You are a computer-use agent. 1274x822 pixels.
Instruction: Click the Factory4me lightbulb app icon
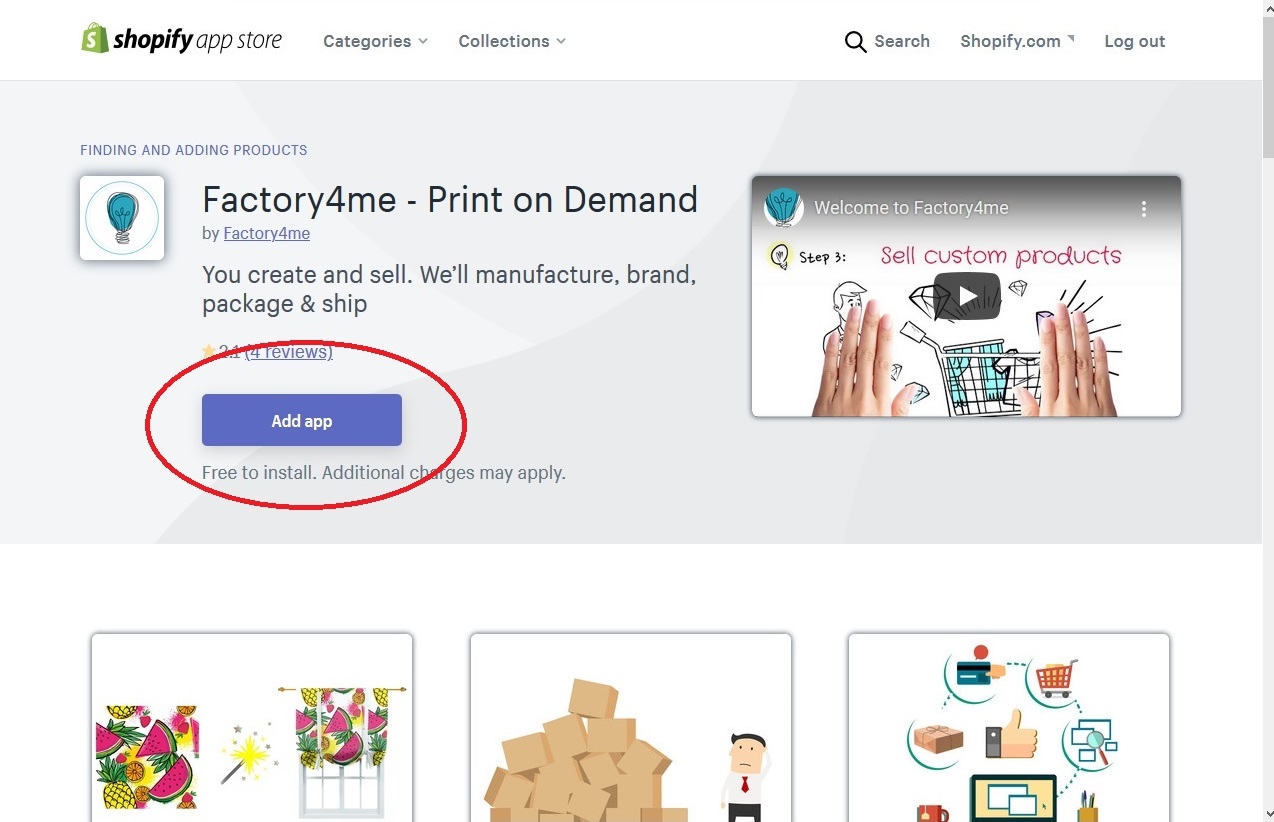pyautogui.click(x=122, y=218)
